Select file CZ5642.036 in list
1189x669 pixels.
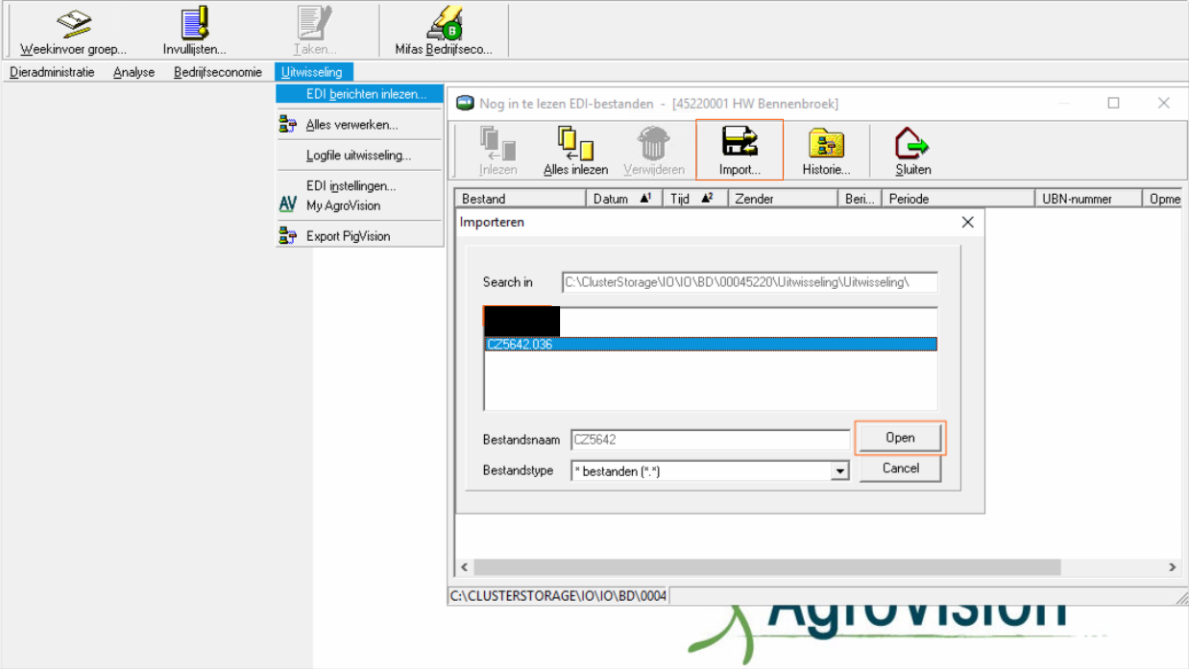(711, 344)
